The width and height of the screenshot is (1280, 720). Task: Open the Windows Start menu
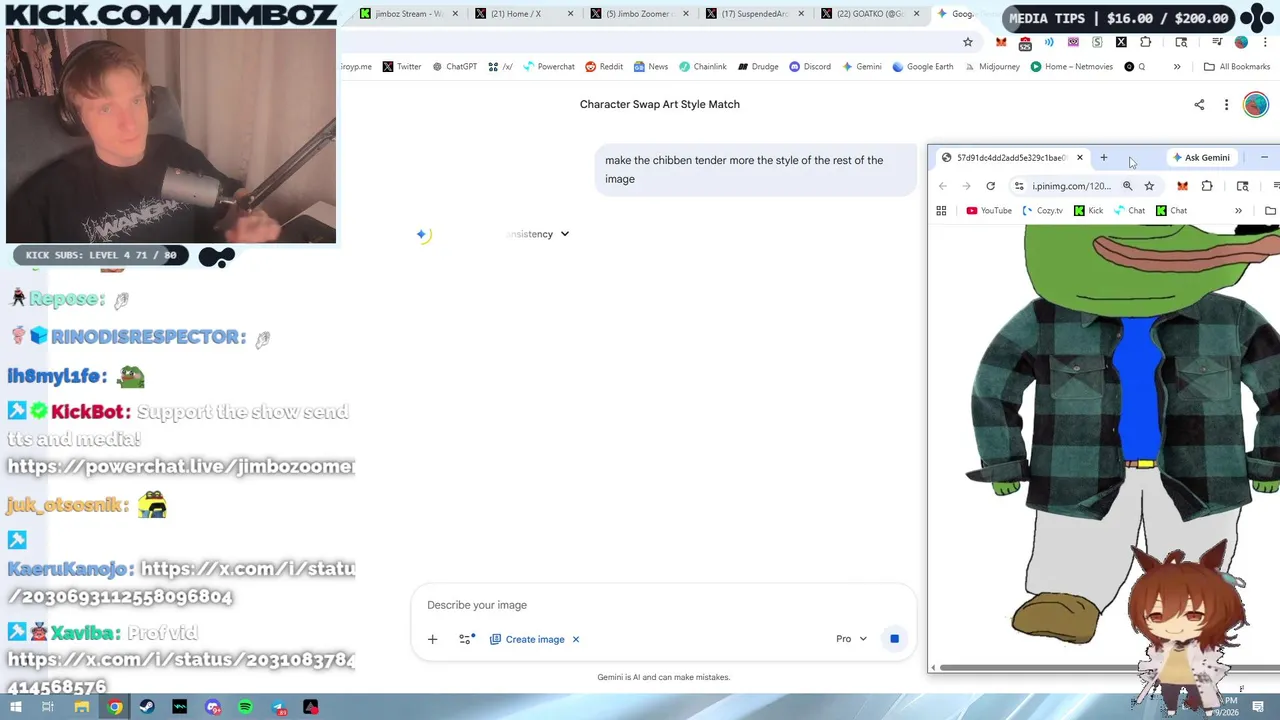click(15, 707)
